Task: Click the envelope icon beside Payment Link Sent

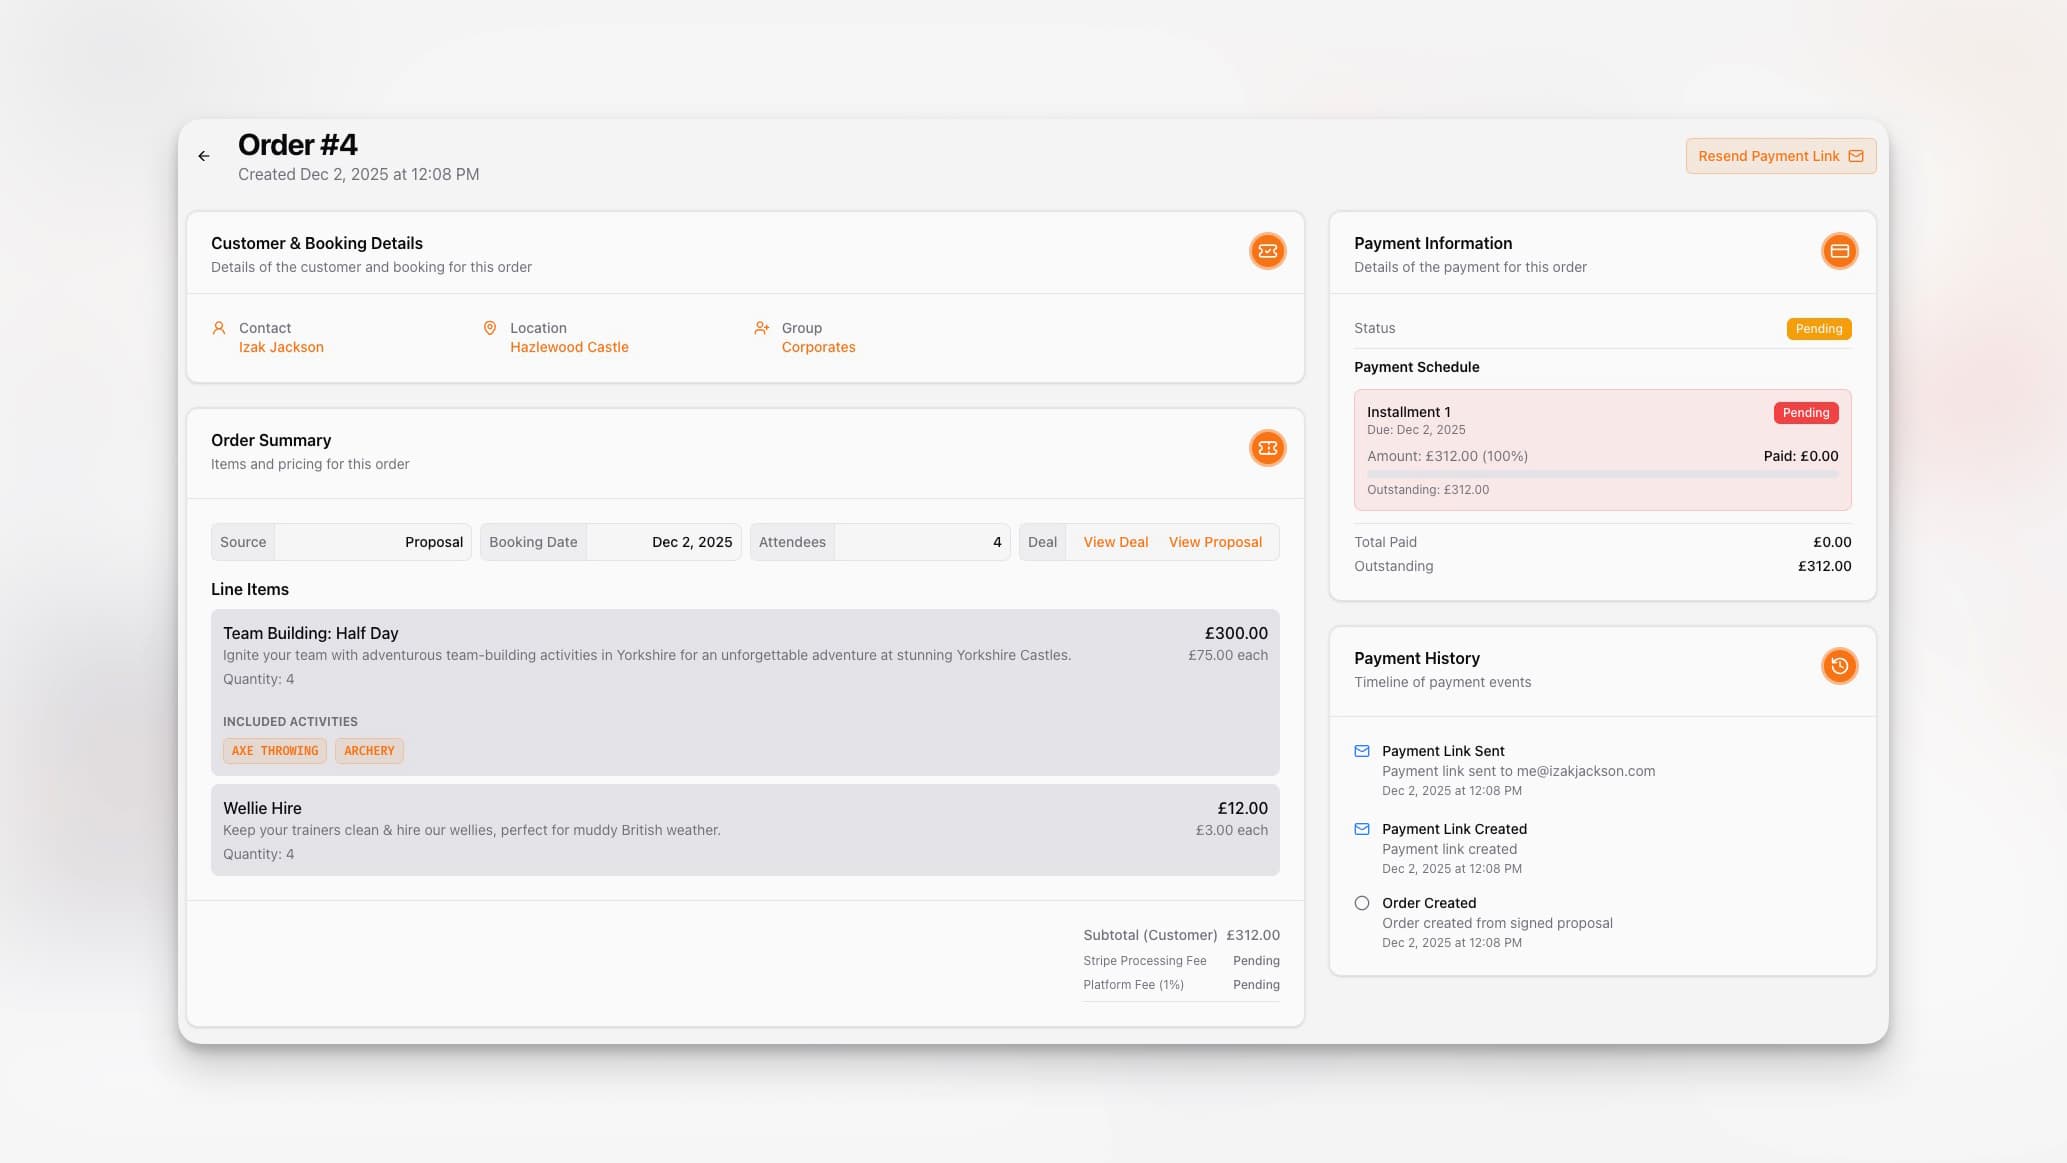Action: coord(1361,751)
